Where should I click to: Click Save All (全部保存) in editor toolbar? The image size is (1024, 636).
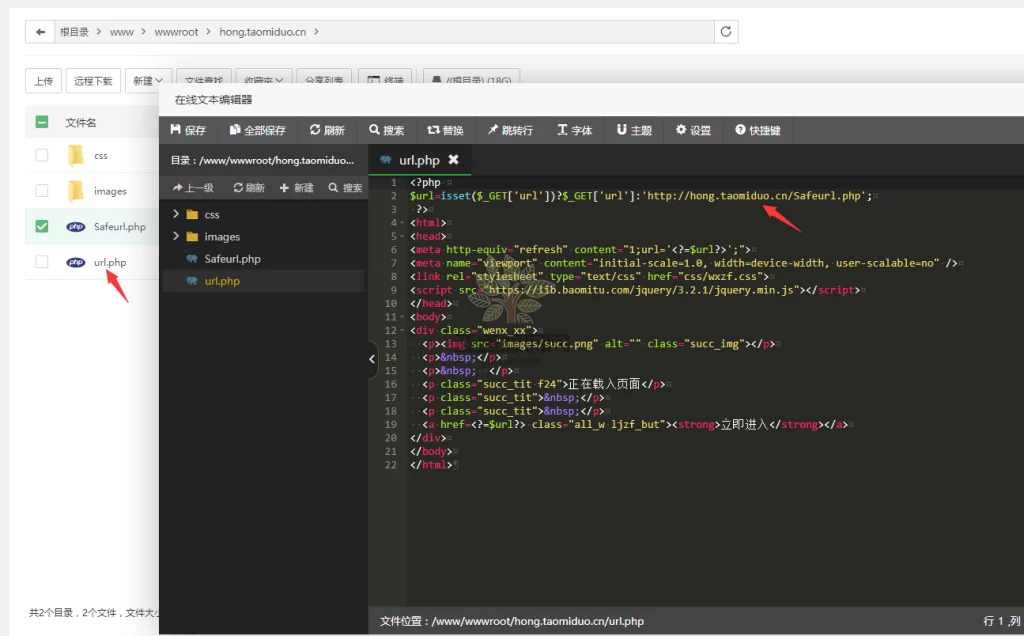point(258,130)
